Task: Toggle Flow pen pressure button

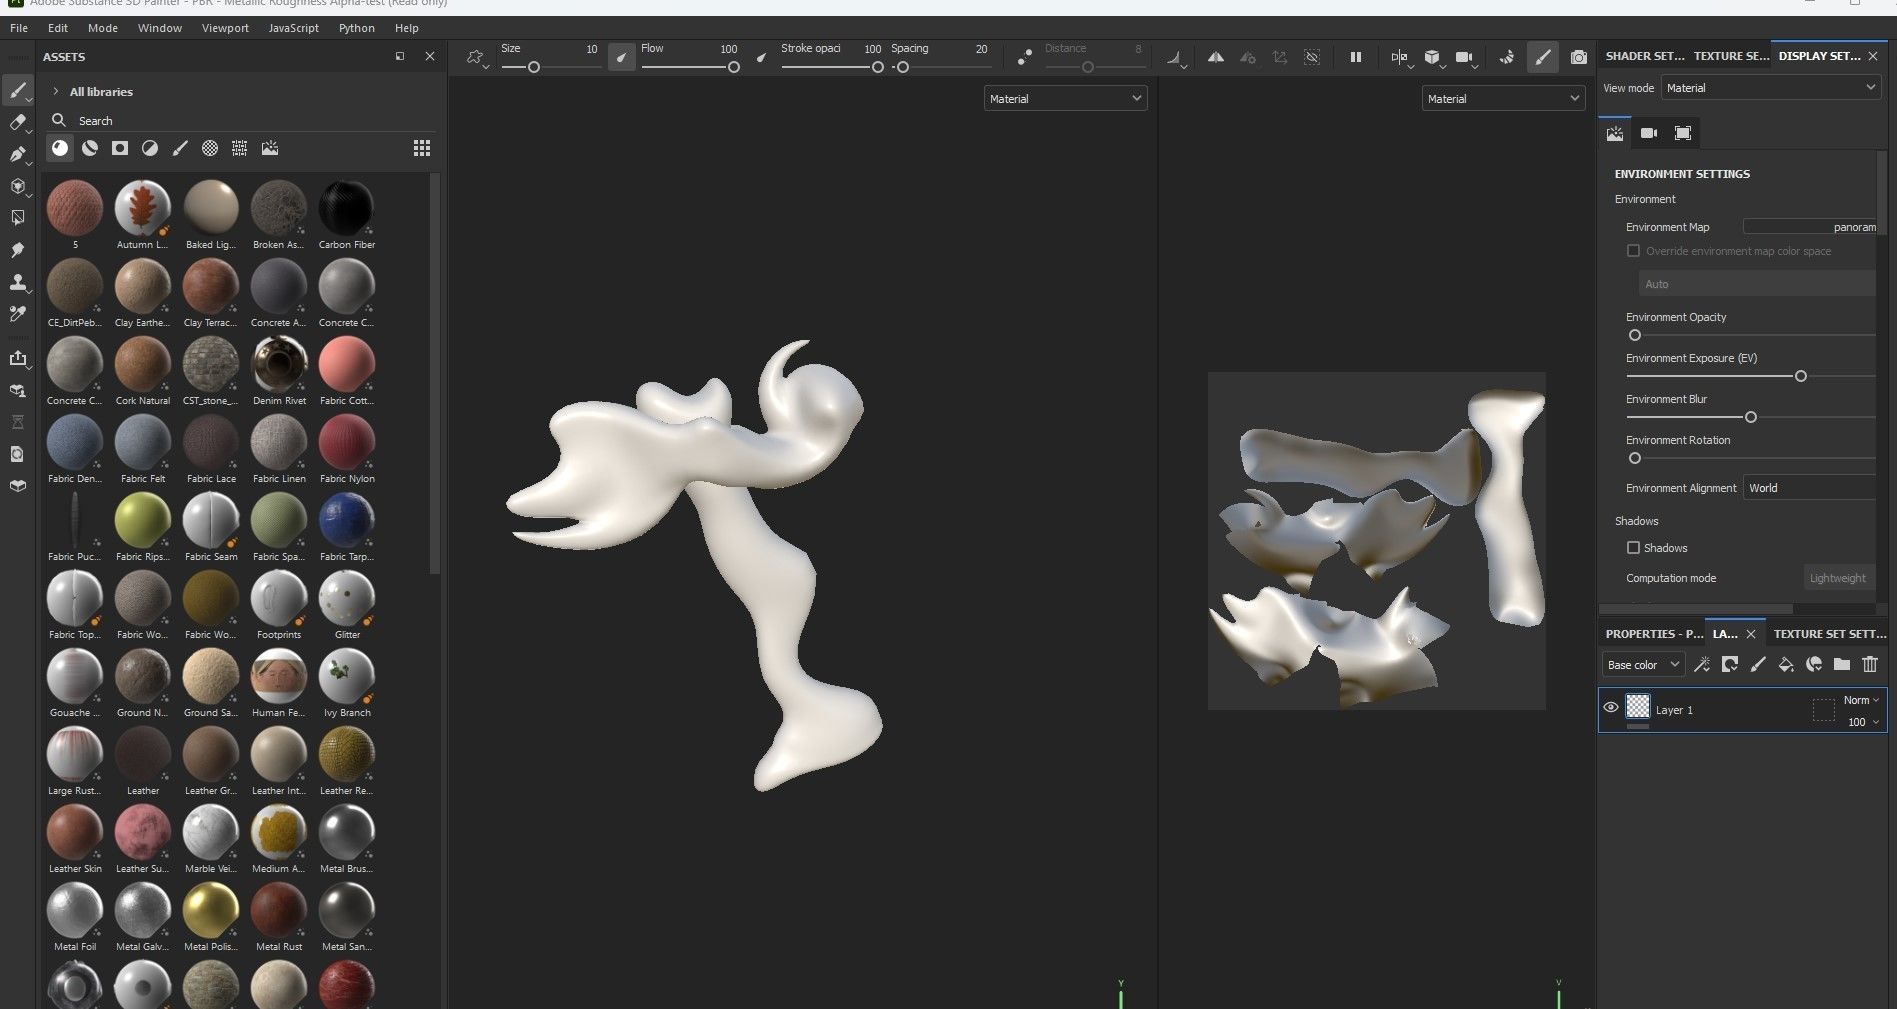Action: [x=762, y=58]
